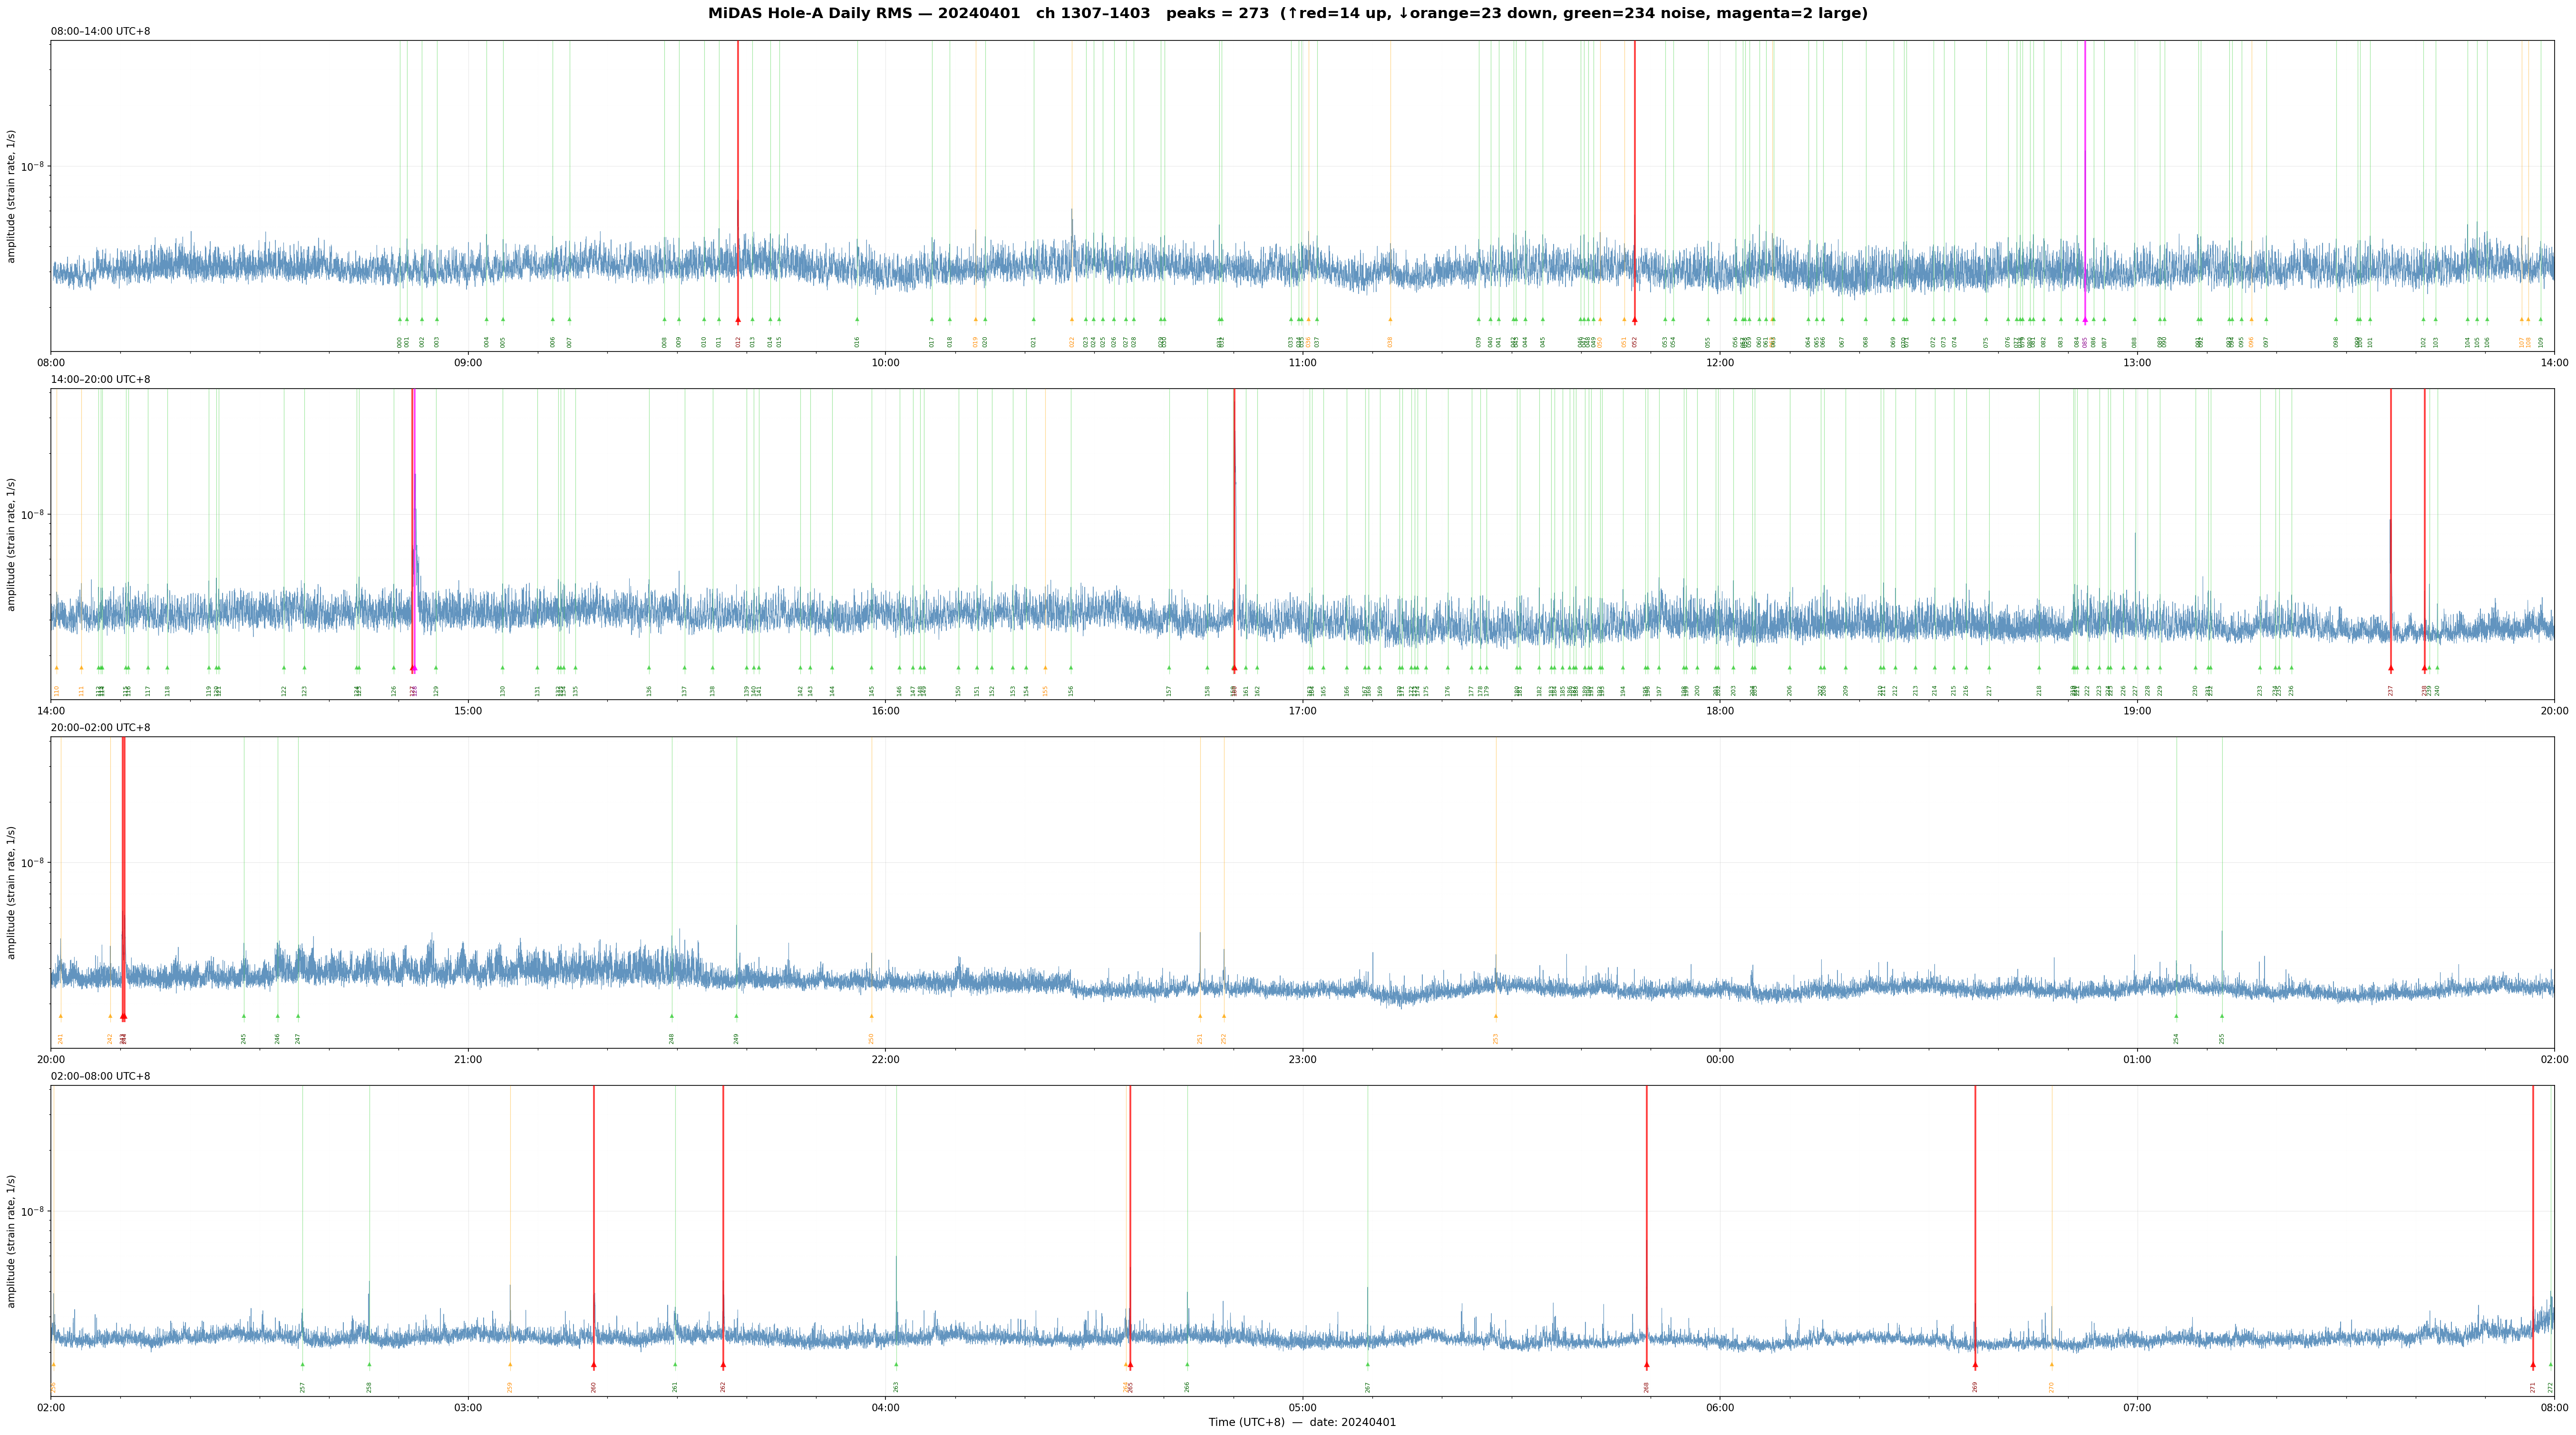
Task: Click the orange peak marker labeled 242
Action: click(x=110, y=1016)
